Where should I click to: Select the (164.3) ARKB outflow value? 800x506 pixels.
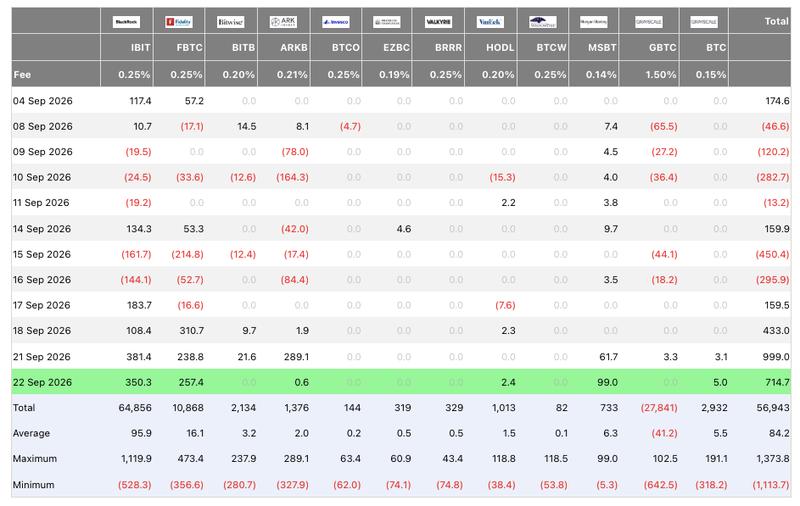click(292, 178)
